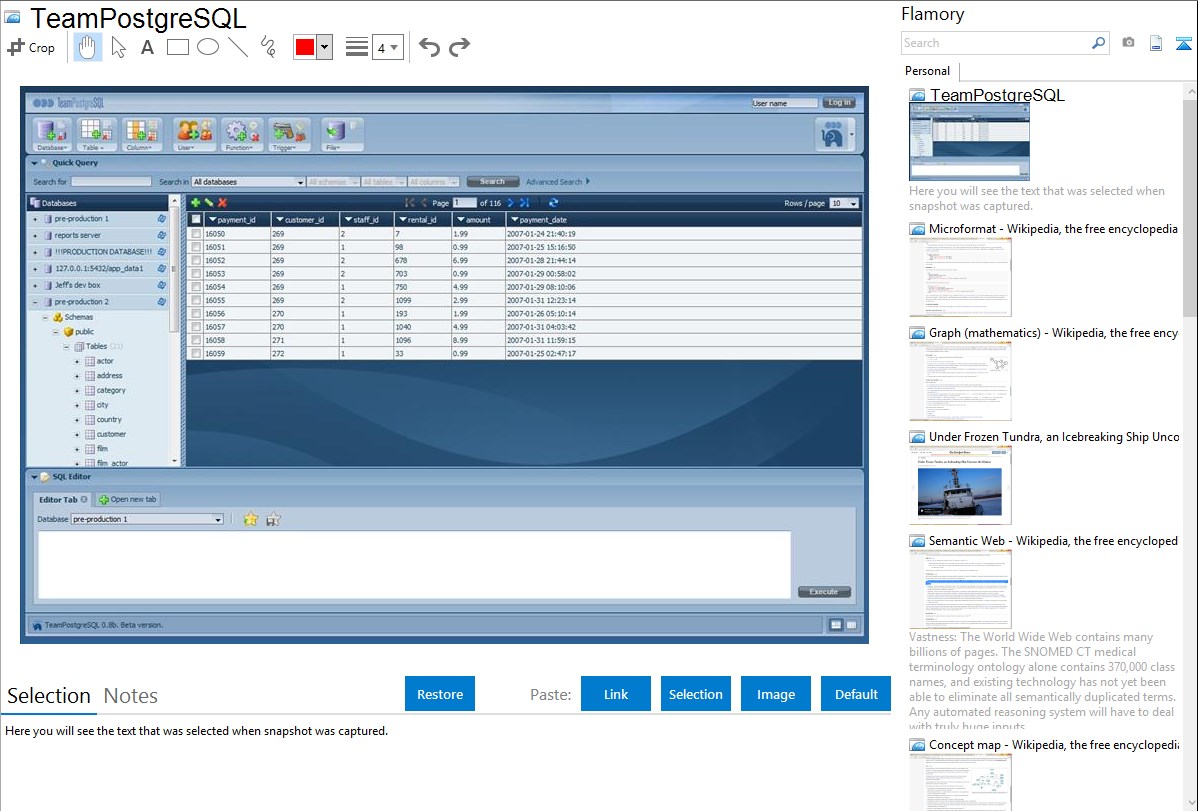Viewport: 1198px width, 811px height.
Task: Tick the checkbox for row 16057
Action: tap(196, 326)
